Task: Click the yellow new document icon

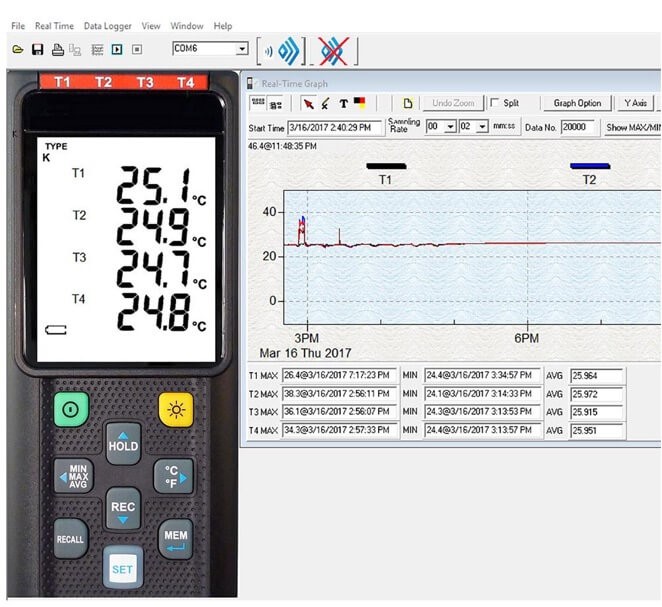Action: pyautogui.click(x=407, y=103)
